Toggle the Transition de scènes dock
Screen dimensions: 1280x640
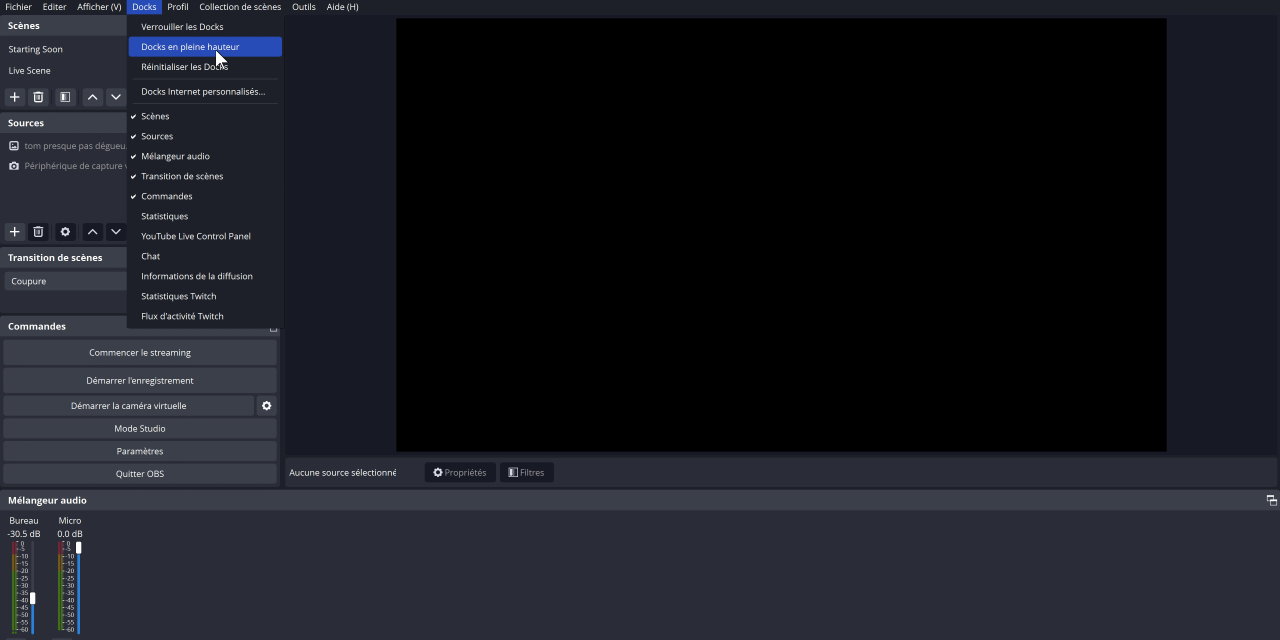[x=182, y=176]
